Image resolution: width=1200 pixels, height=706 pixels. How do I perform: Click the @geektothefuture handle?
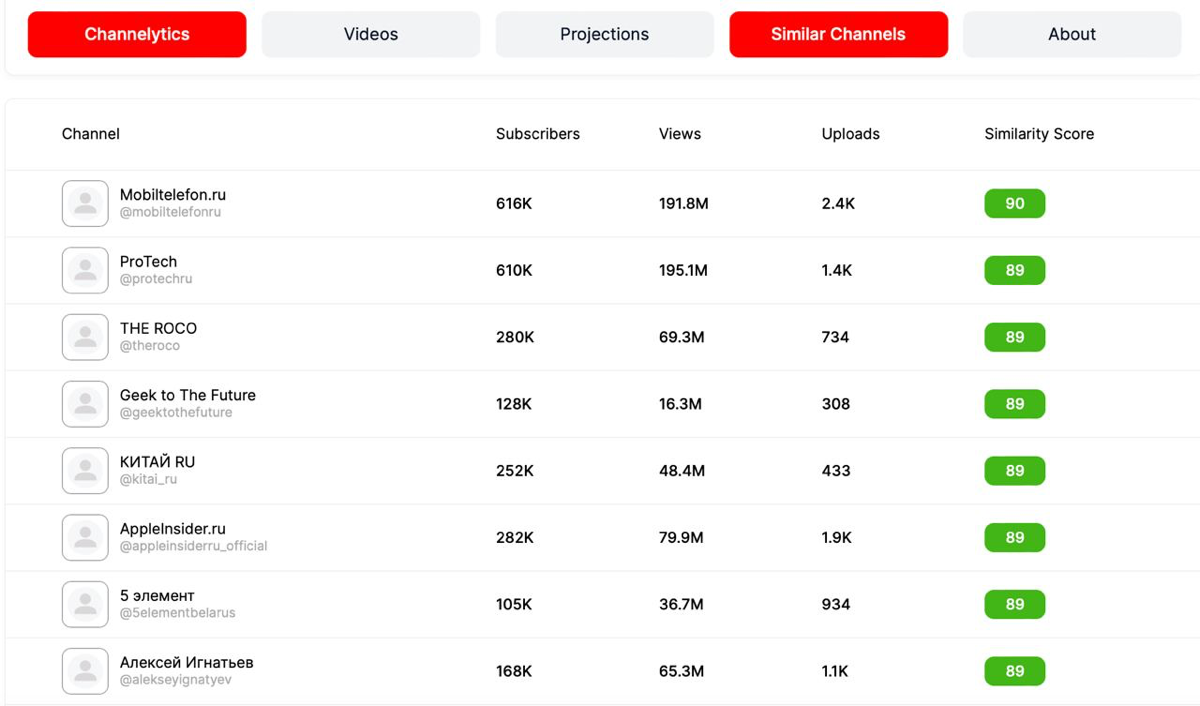pos(176,413)
